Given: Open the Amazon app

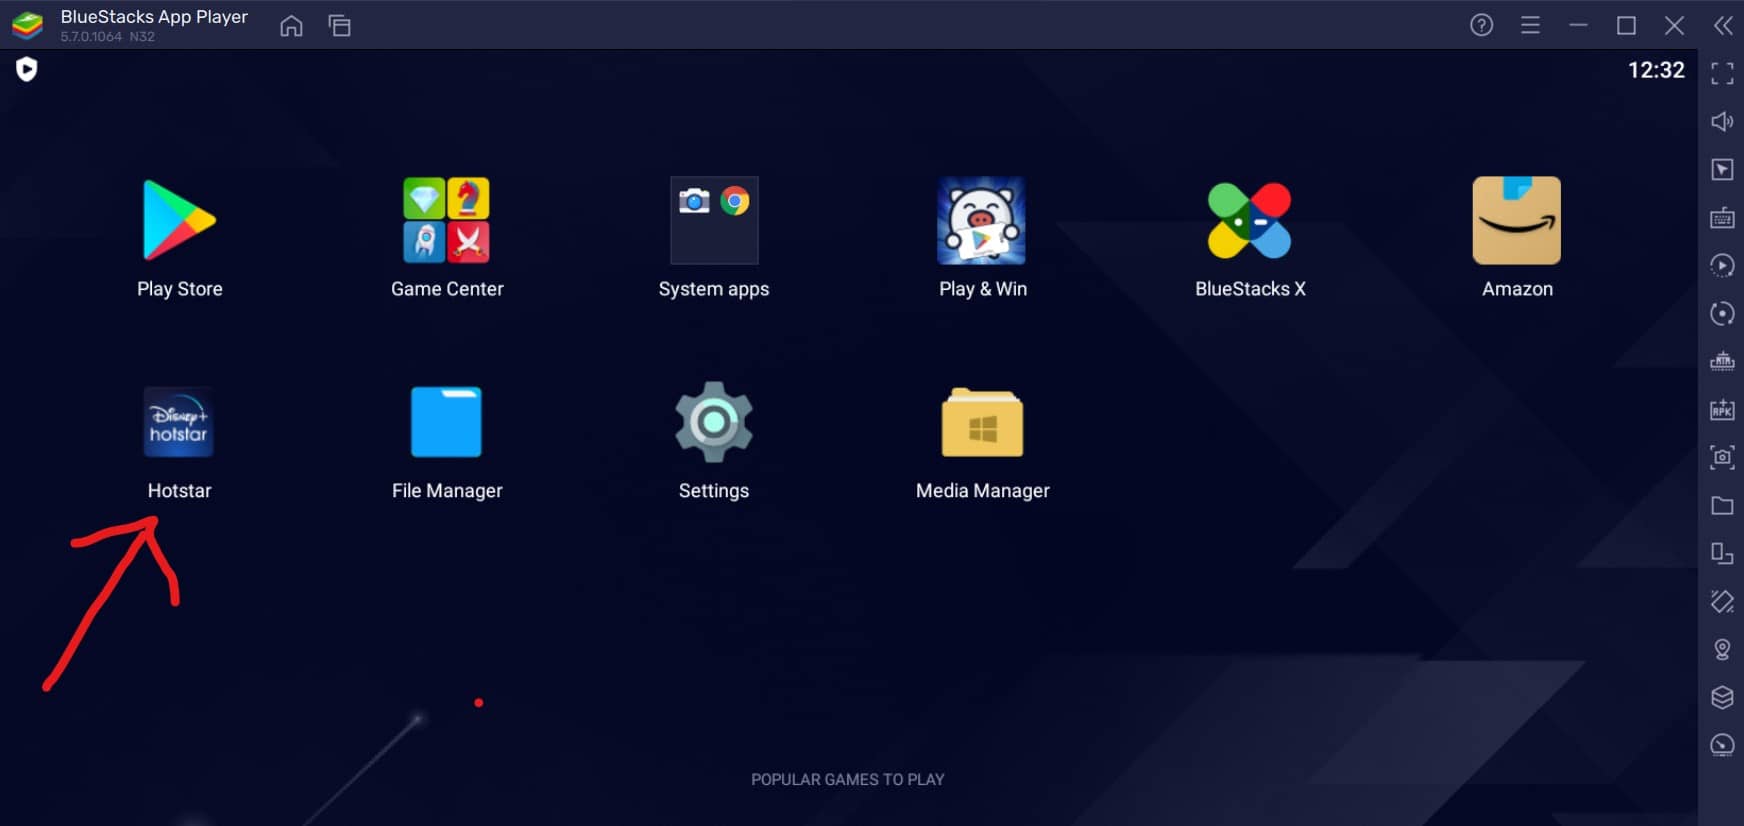Looking at the screenshot, I should click(1517, 221).
